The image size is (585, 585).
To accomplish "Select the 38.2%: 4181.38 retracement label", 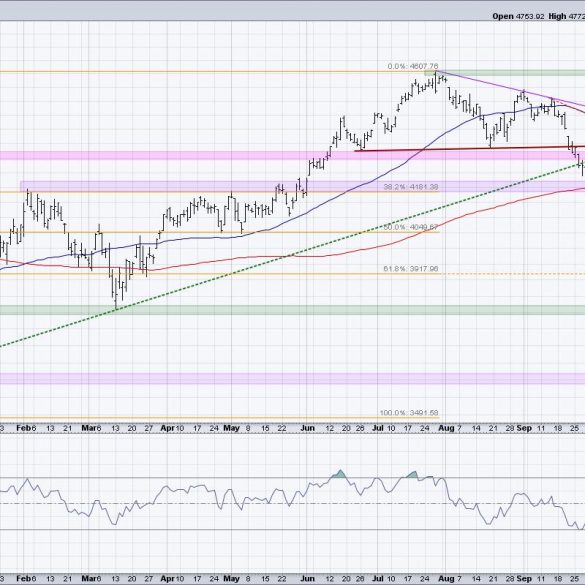I will (411, 187).
